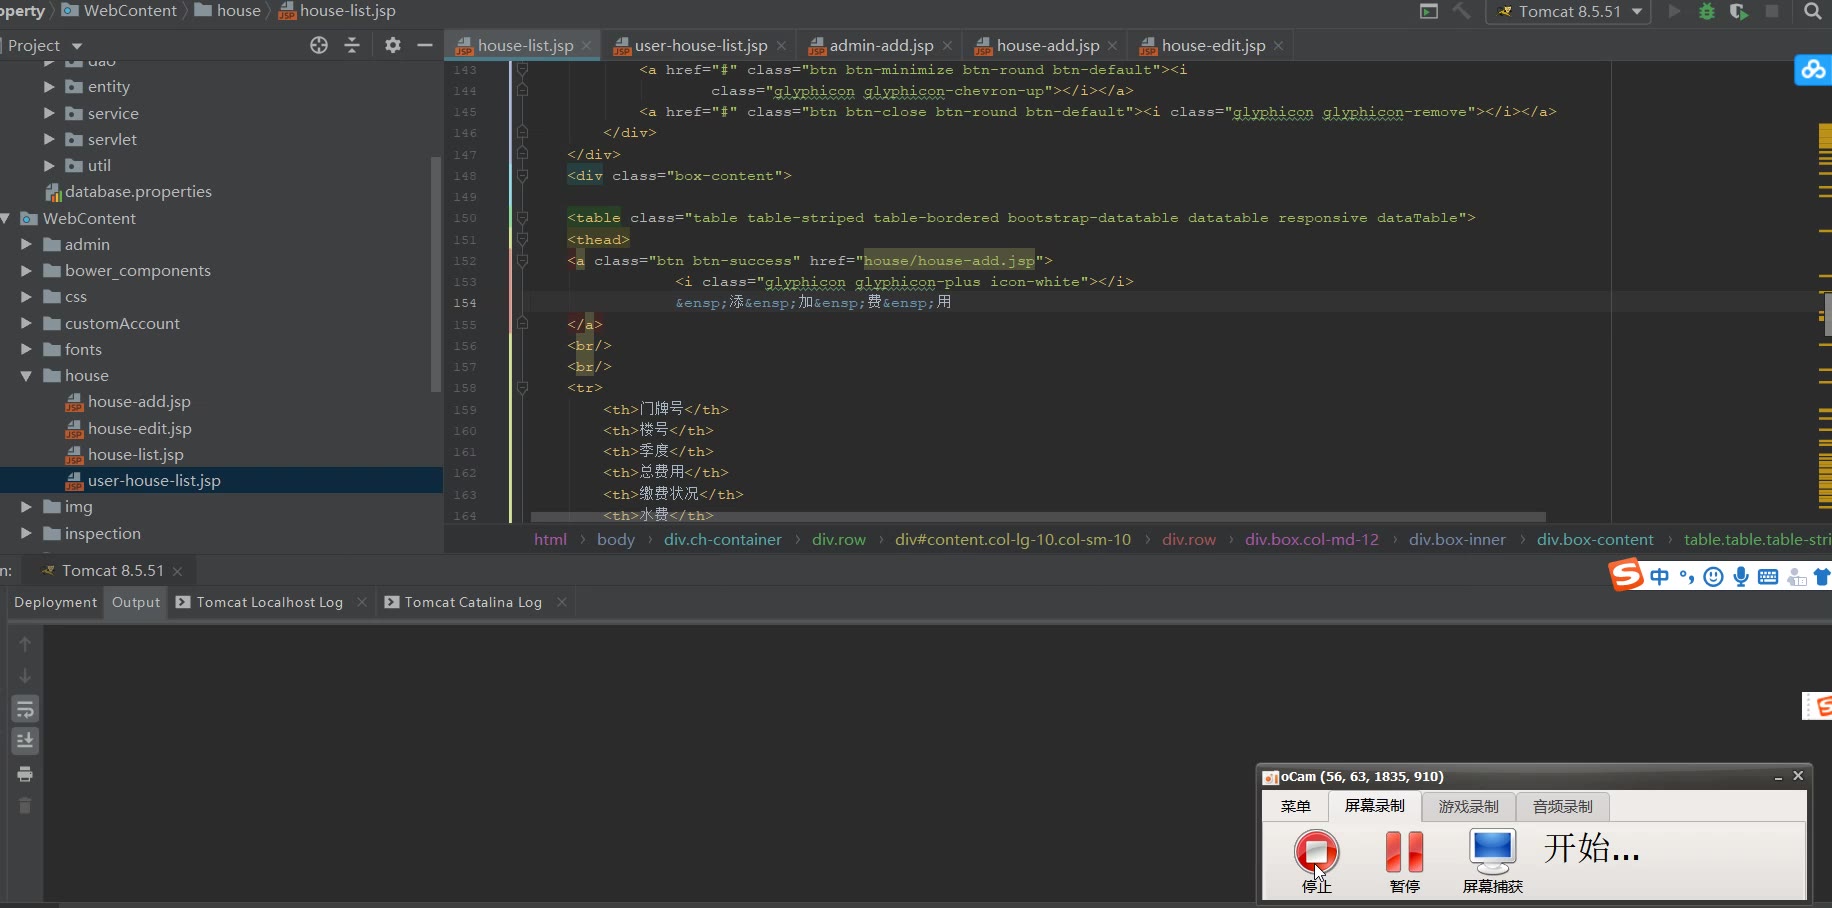Click the clear all trash icon
Viewport: 1832px width, 908px height.
point(25,806)
